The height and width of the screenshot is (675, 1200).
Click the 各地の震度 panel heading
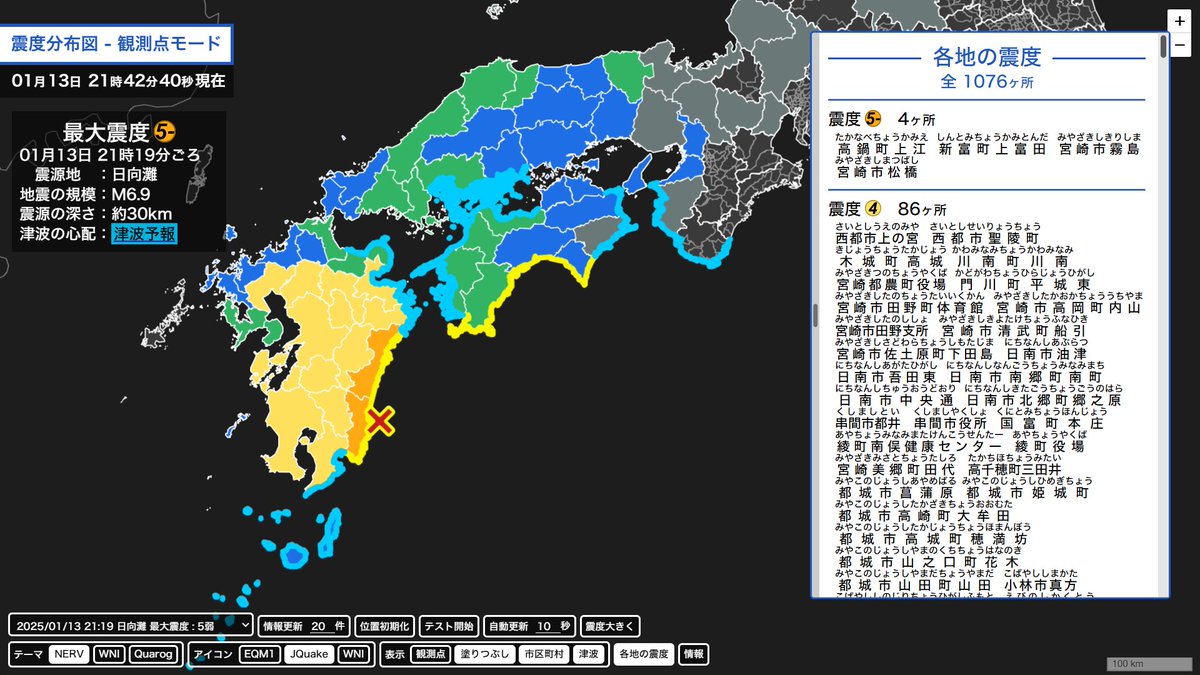pos(986,57)
